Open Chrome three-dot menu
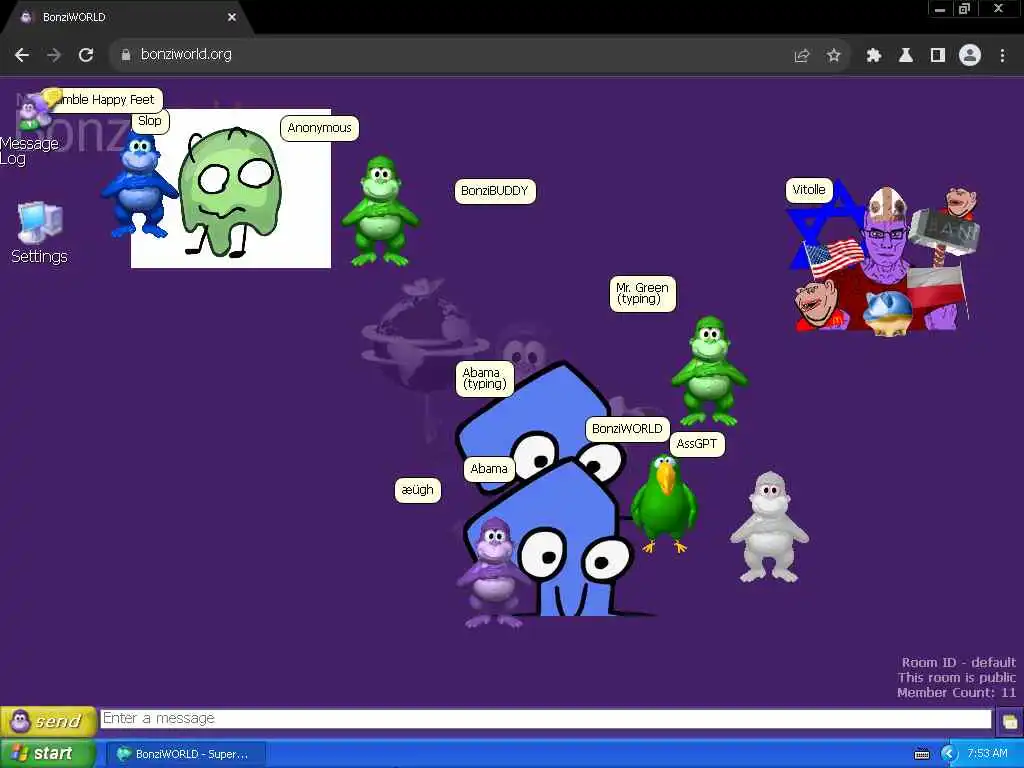1024x768 pixels. coord(1002,56)
